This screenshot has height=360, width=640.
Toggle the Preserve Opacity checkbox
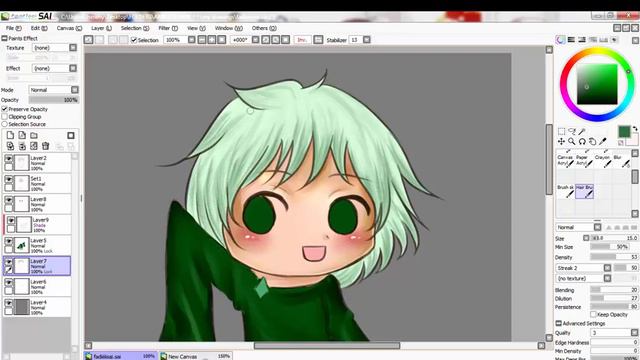click(x=4, y=109)
